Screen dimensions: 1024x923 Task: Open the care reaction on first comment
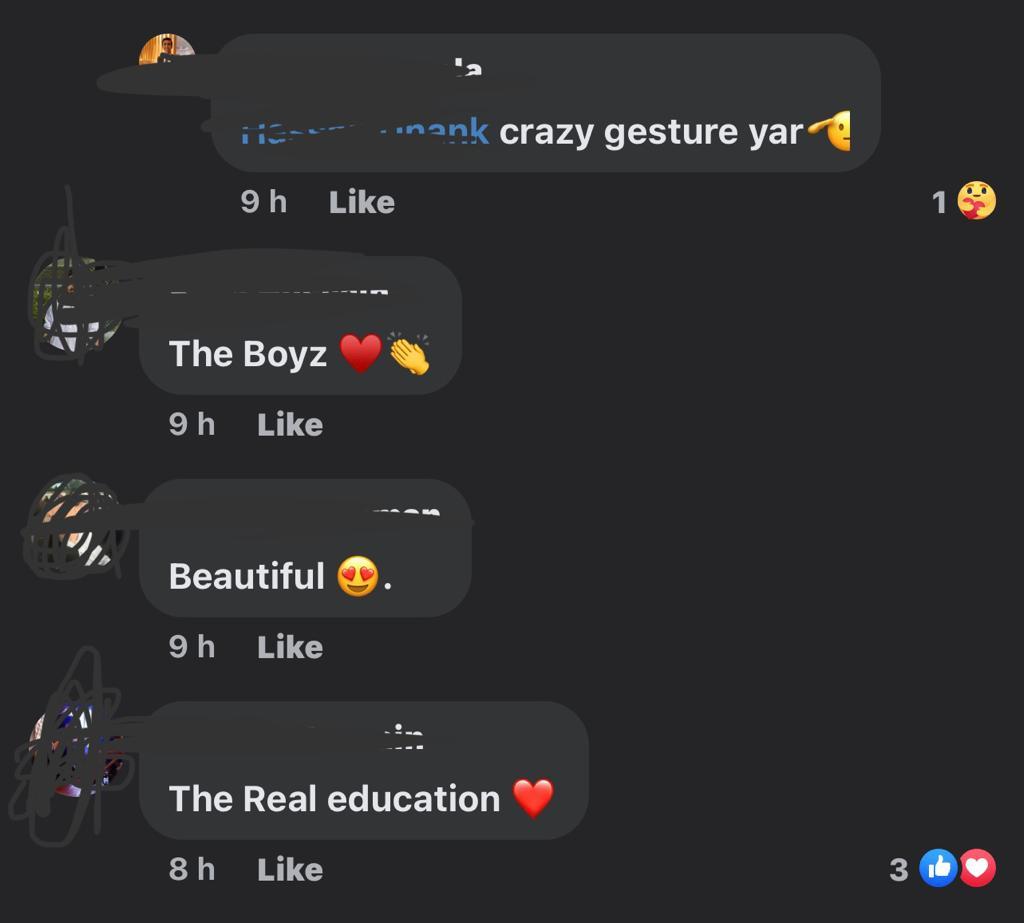[976, 201]
